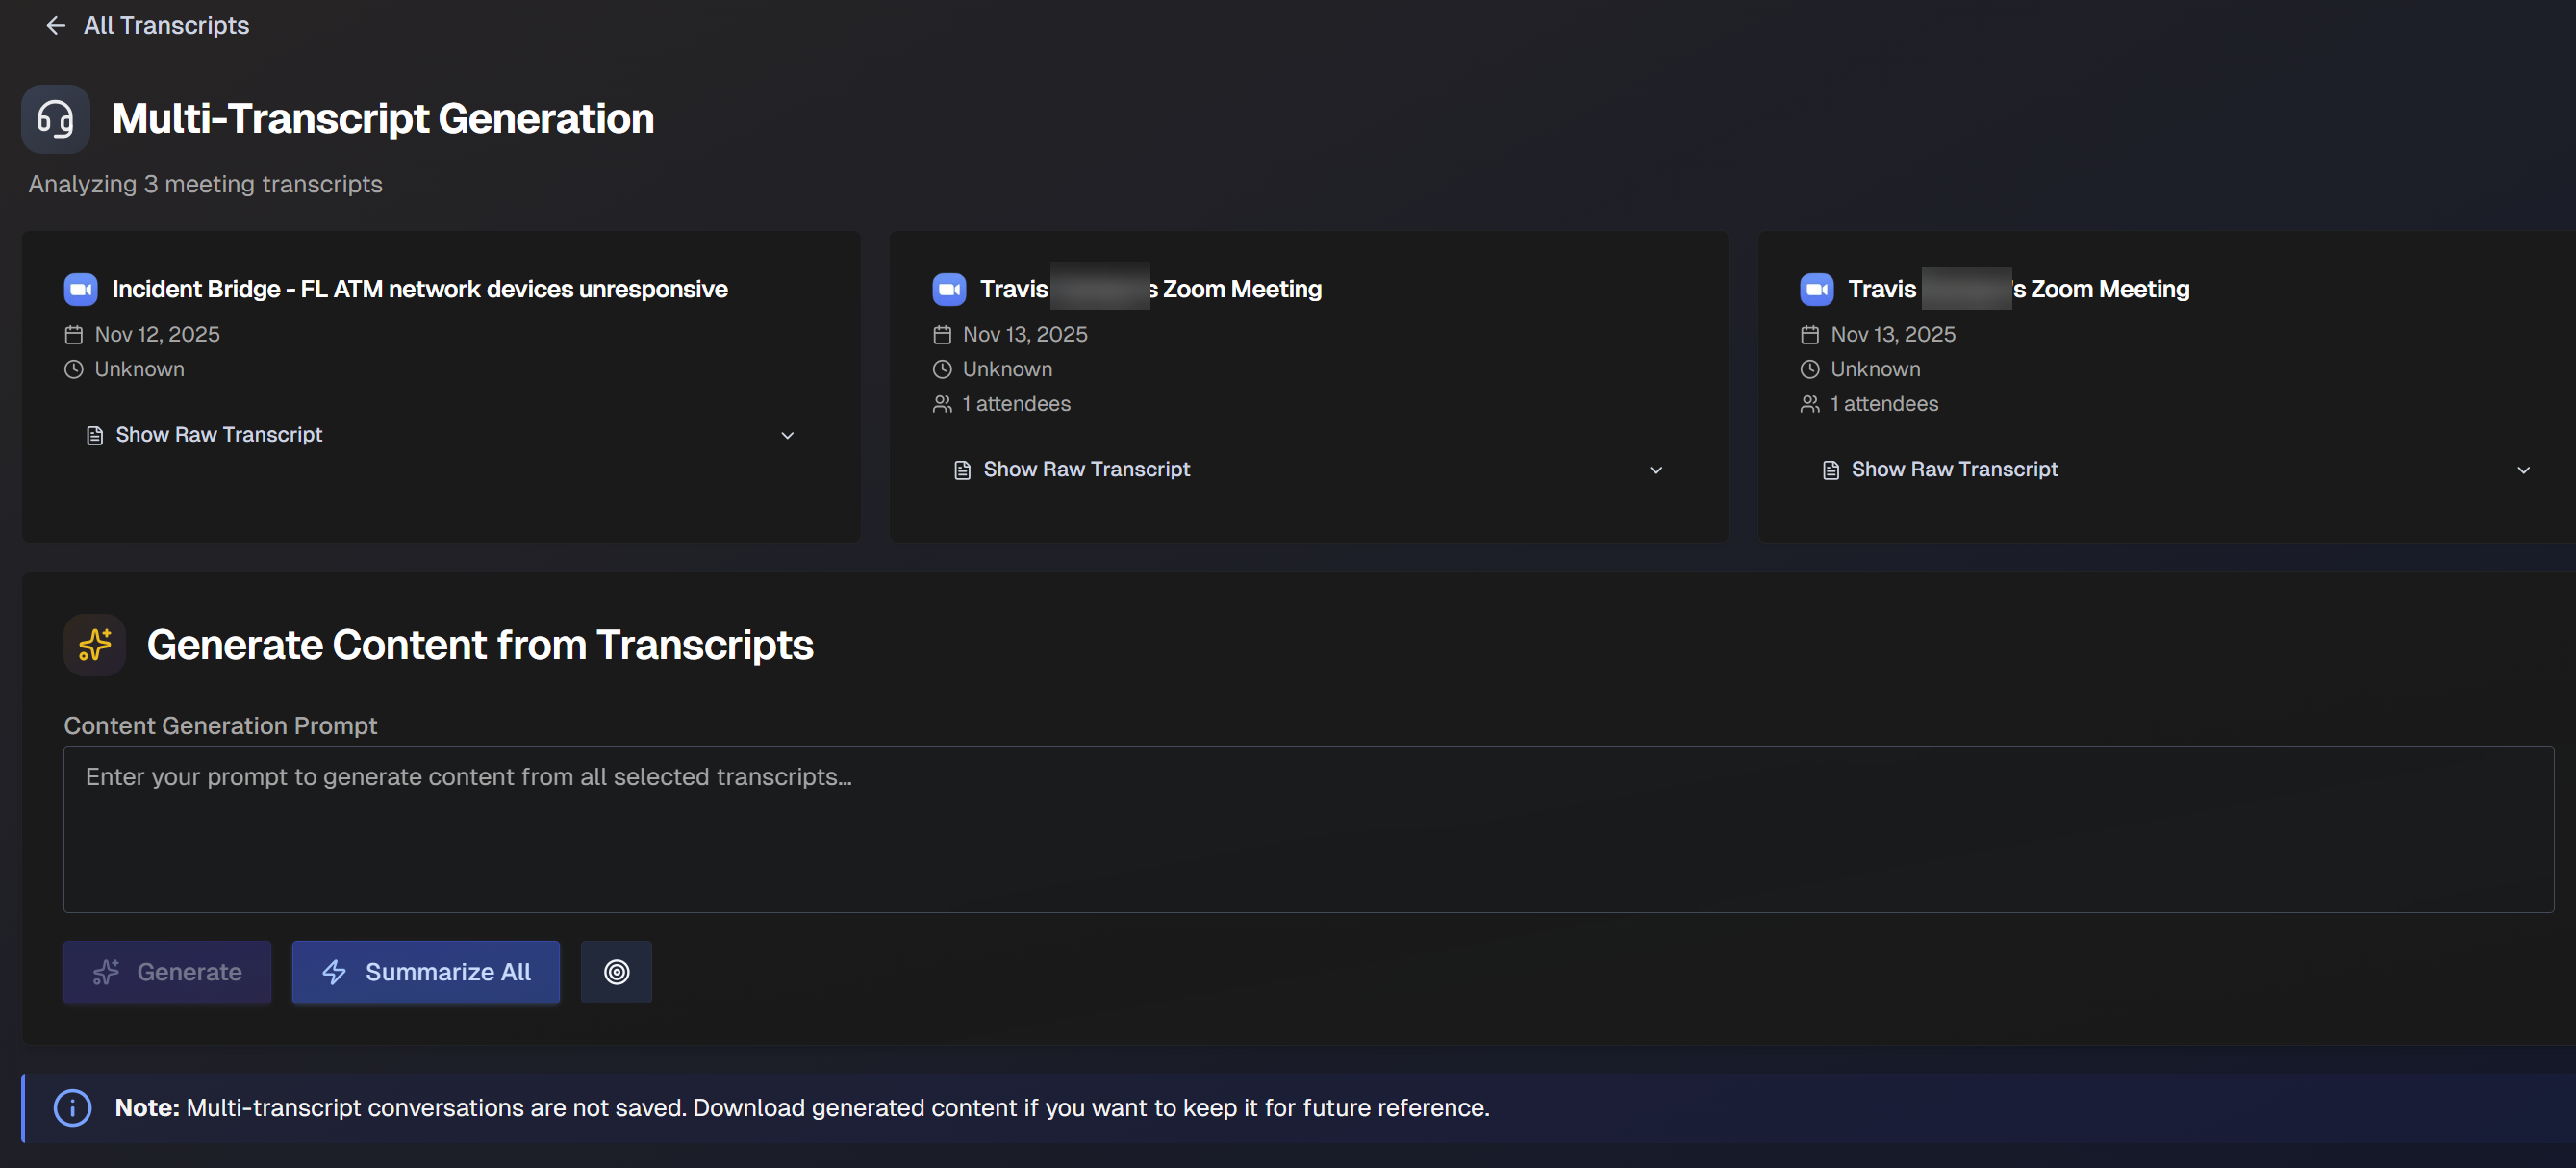Click Zoom camera icon on middle meeting card
Viewport: 2576px width, 1168px height.
(949, 290)
